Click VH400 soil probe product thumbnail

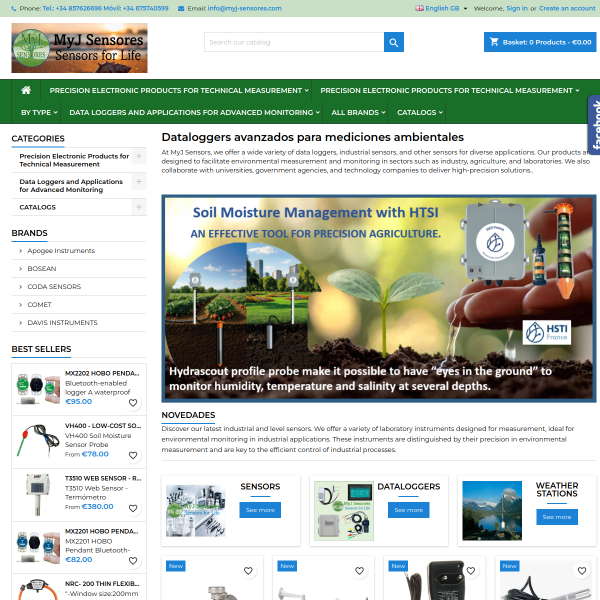tap(38, 441)
